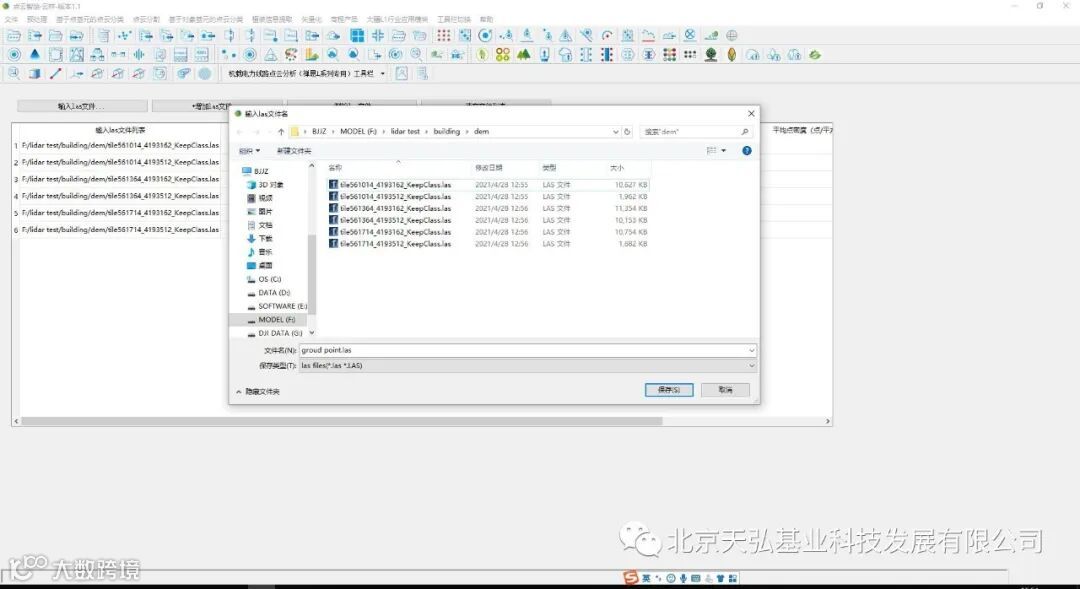Click the blue help icon in save dialog
The width and height of the screenshot is (1080, 589).
coord(747,150)
